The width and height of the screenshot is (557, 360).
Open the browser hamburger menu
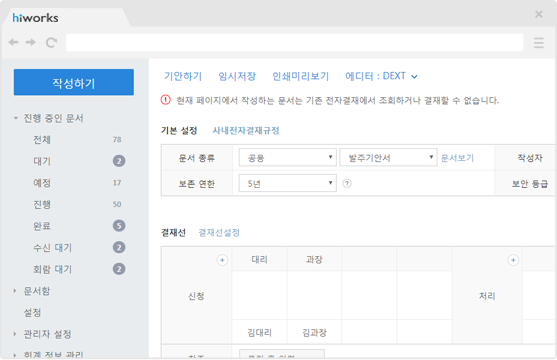539,43
